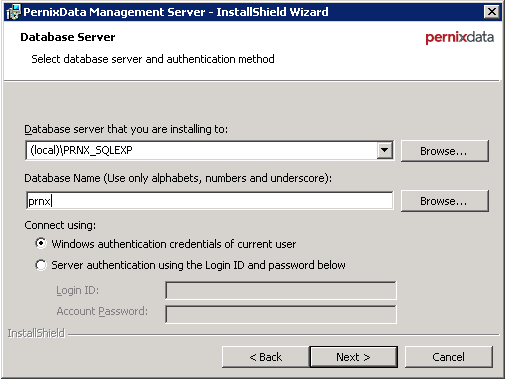The height and width of the screenshot is (380, 508).
Task: Click the 'Account Password:' label
Action: coord(102,311)
